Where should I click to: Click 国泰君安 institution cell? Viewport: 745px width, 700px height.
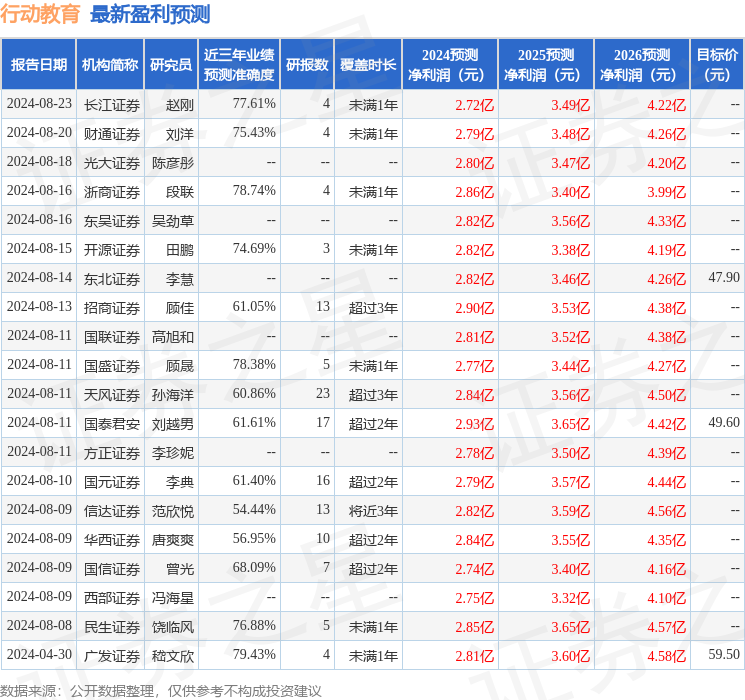(x=112, y=424)
